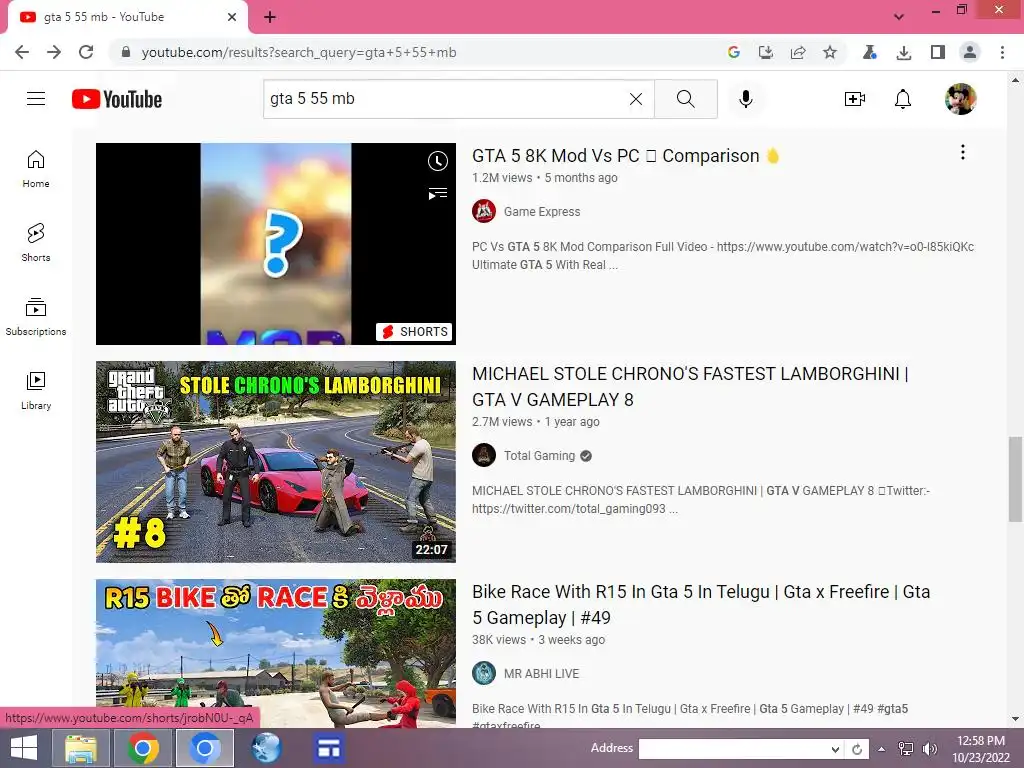Close the gta 5 55 mb YouTube tab
The height and width of the screenshot is (768, 1024).
232,17
